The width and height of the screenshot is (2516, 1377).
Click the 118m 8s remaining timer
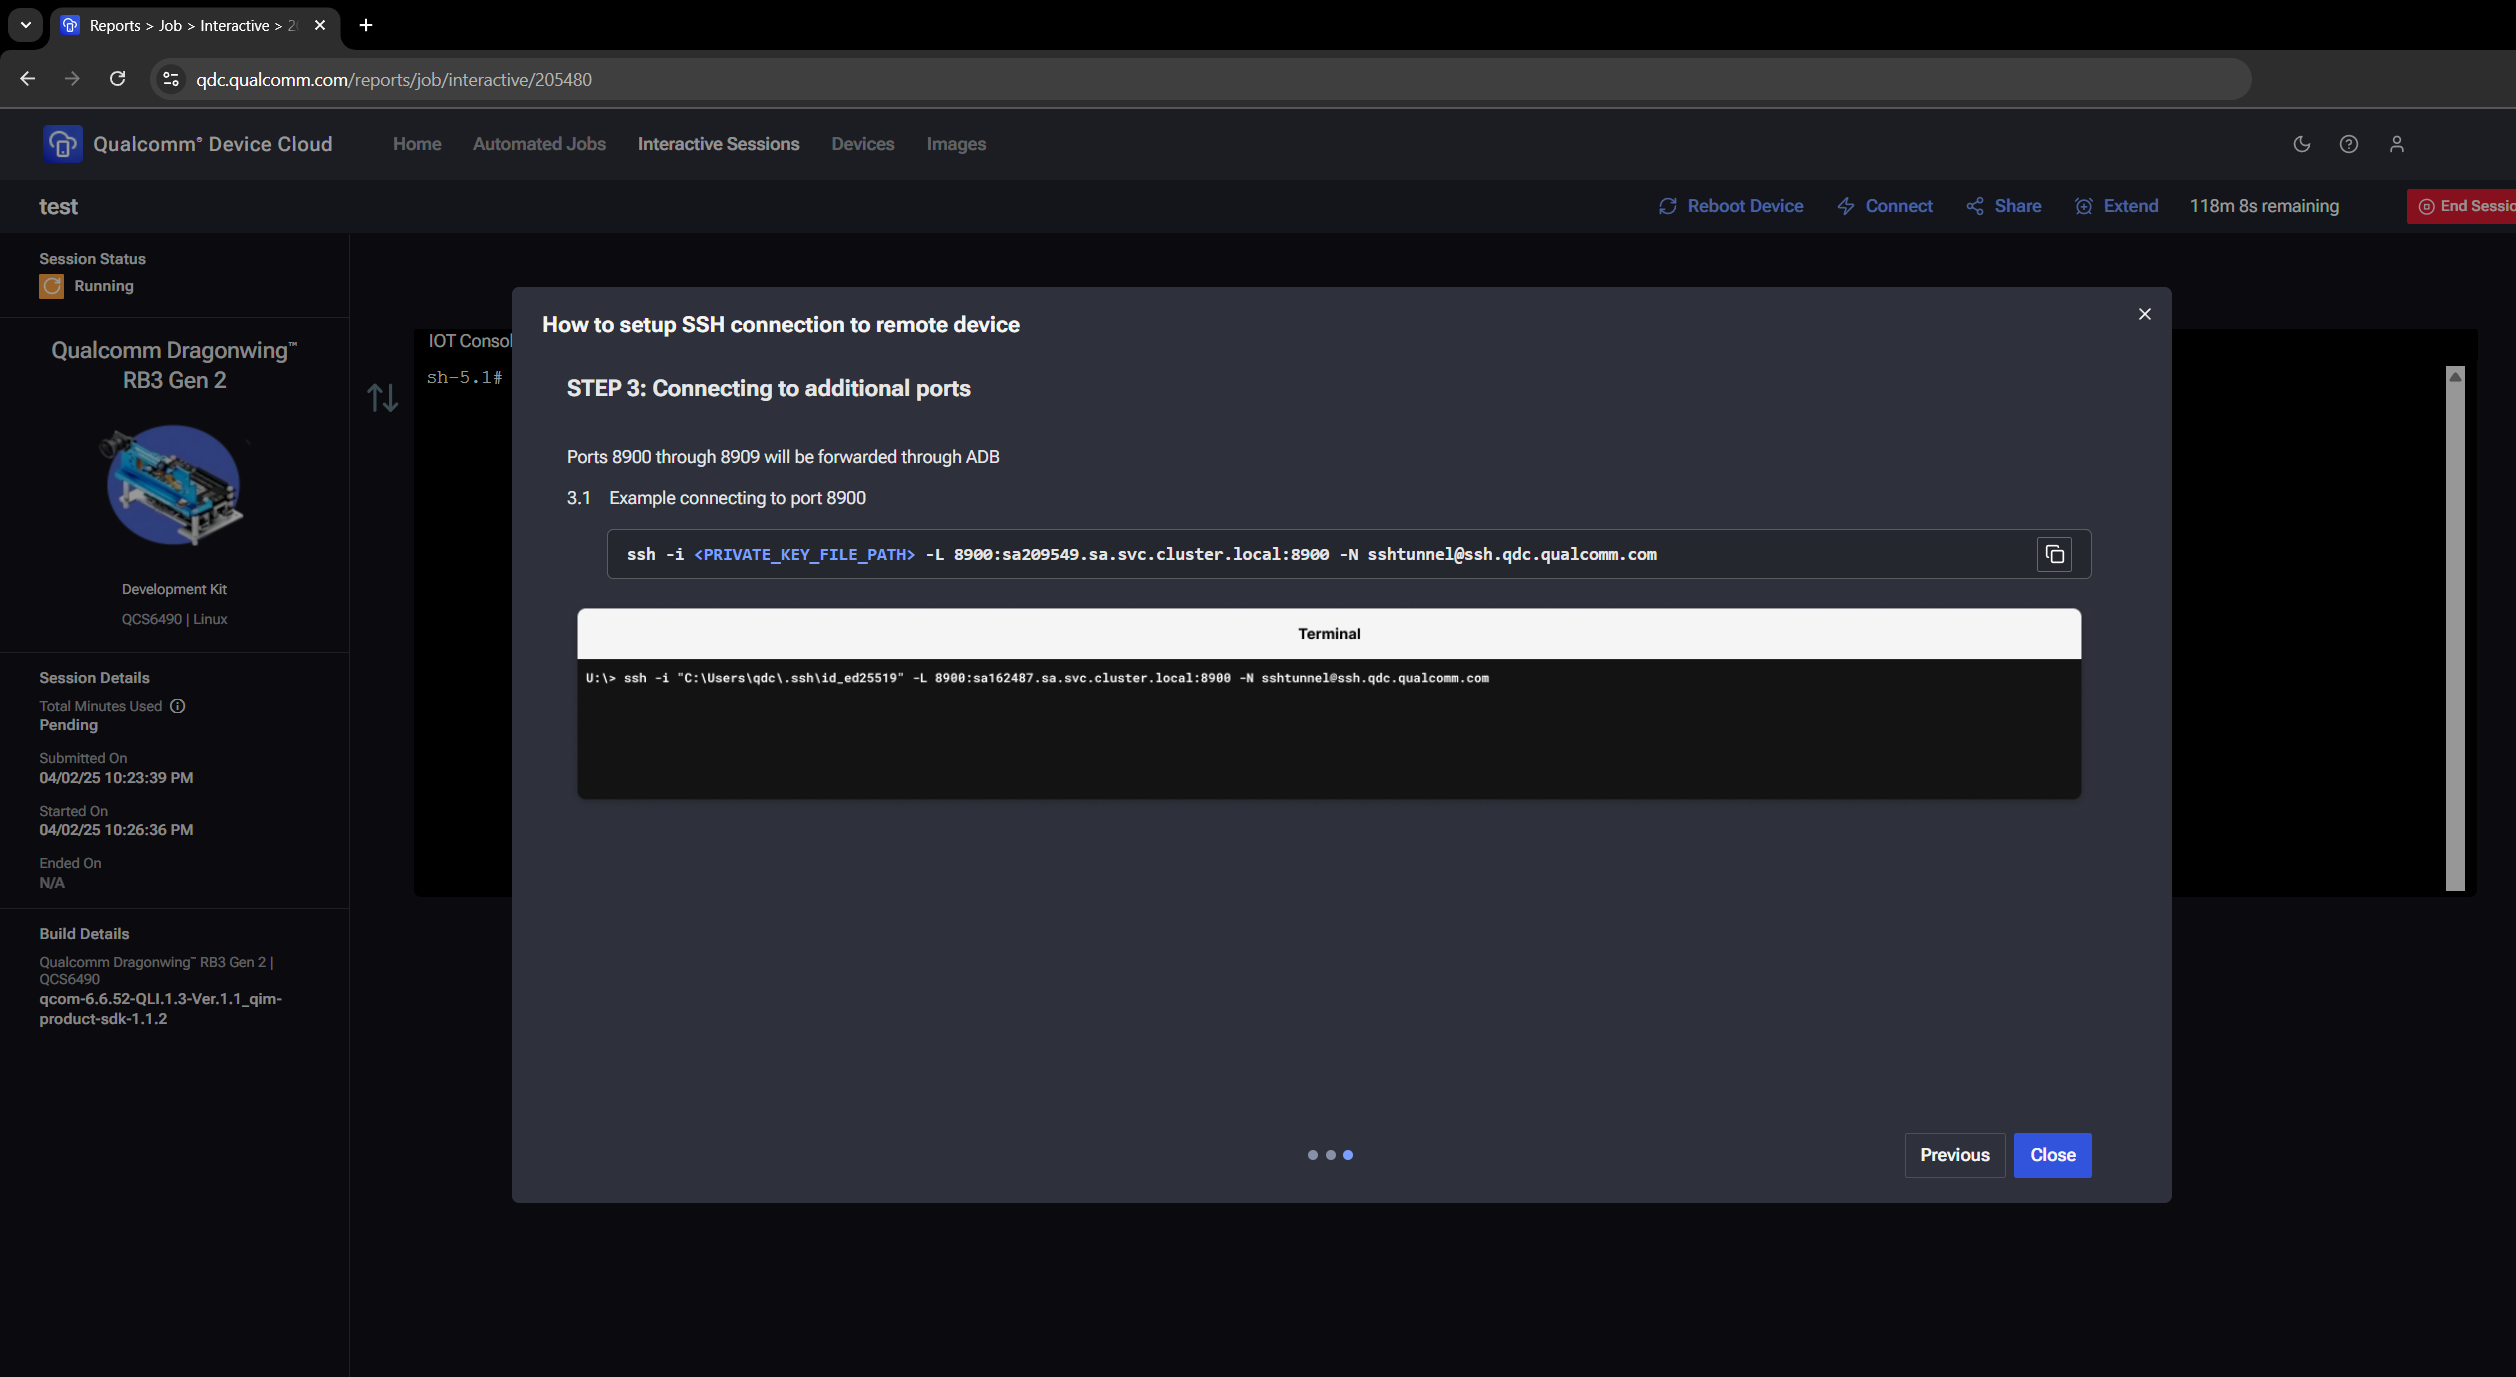coord(2264,206)
